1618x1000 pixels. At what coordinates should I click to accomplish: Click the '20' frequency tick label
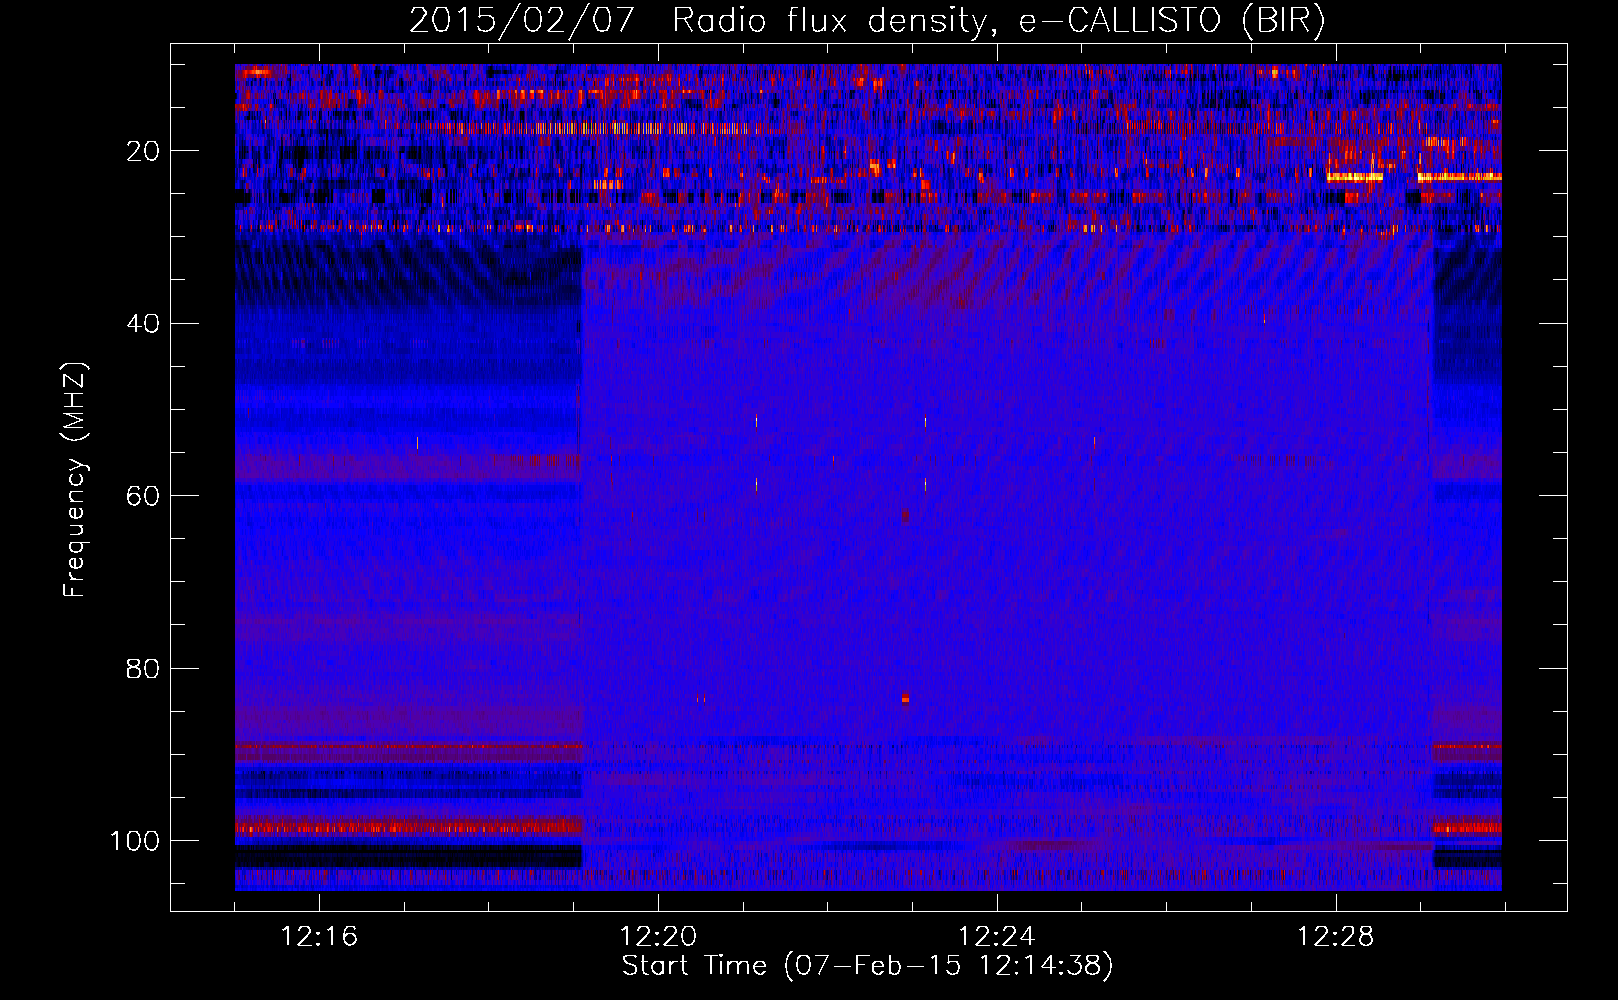click(143, 151)
